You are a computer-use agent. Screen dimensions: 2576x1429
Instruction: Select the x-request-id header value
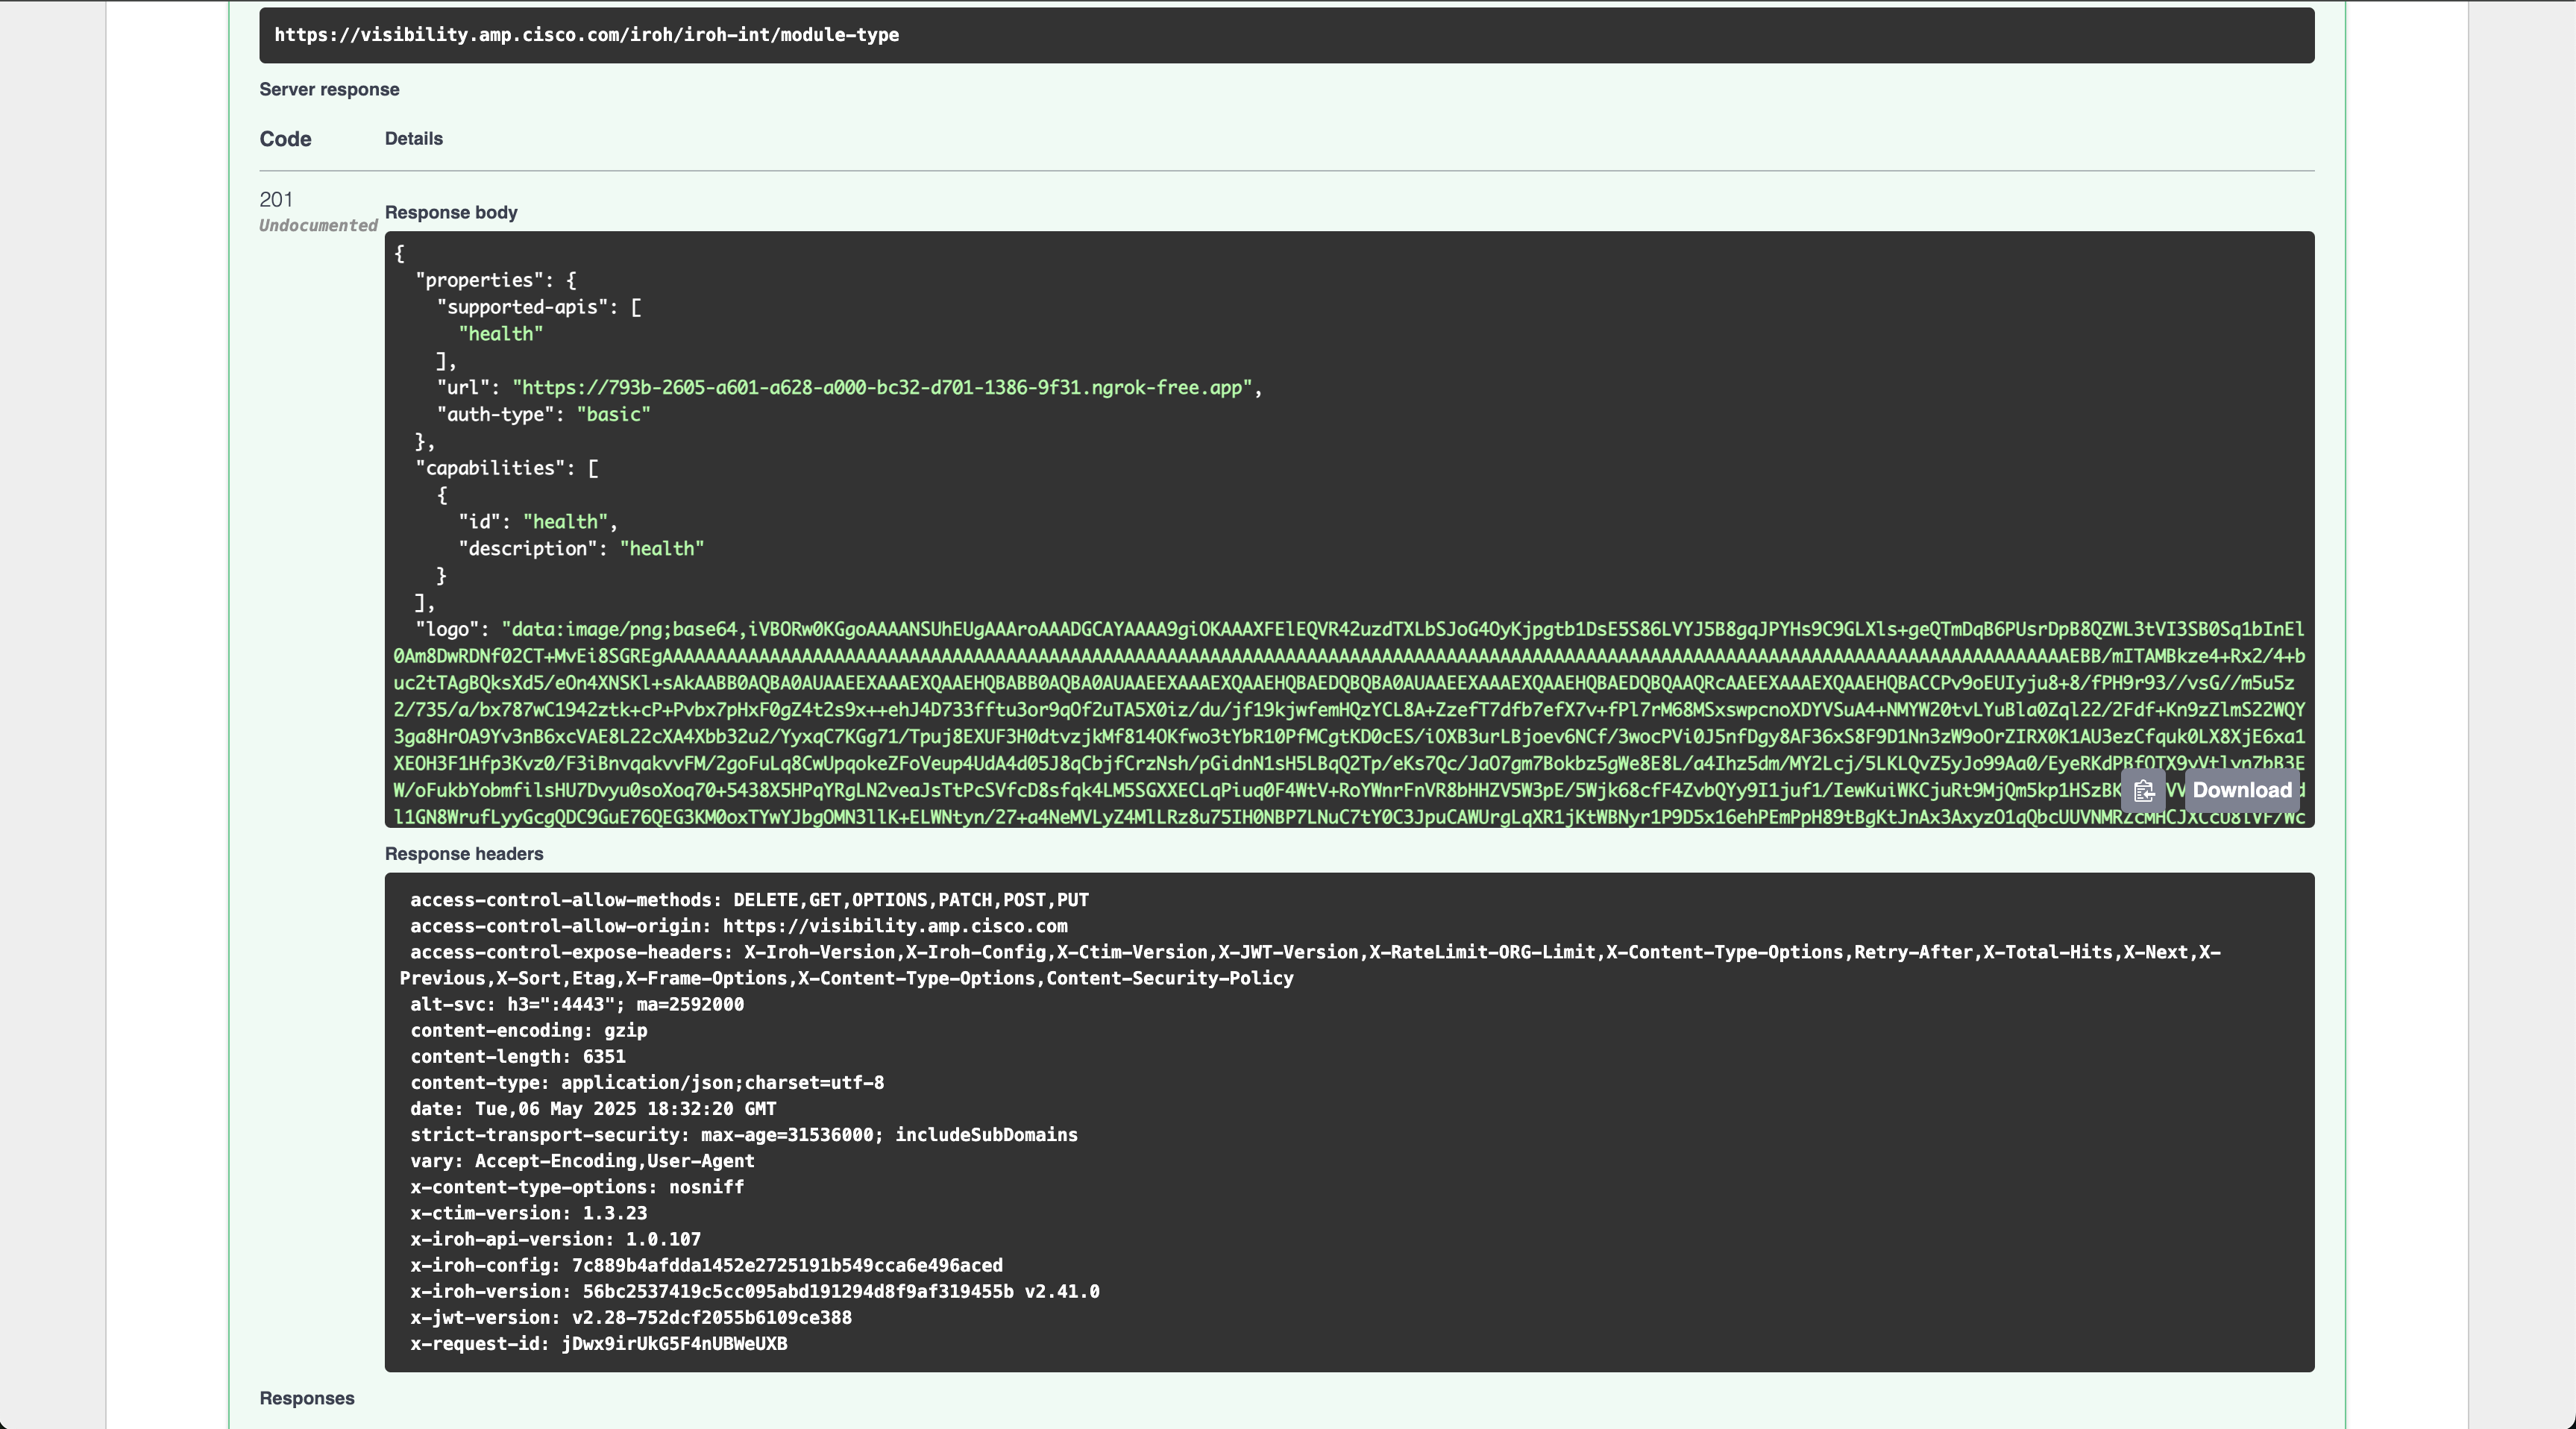[675, 1344]
